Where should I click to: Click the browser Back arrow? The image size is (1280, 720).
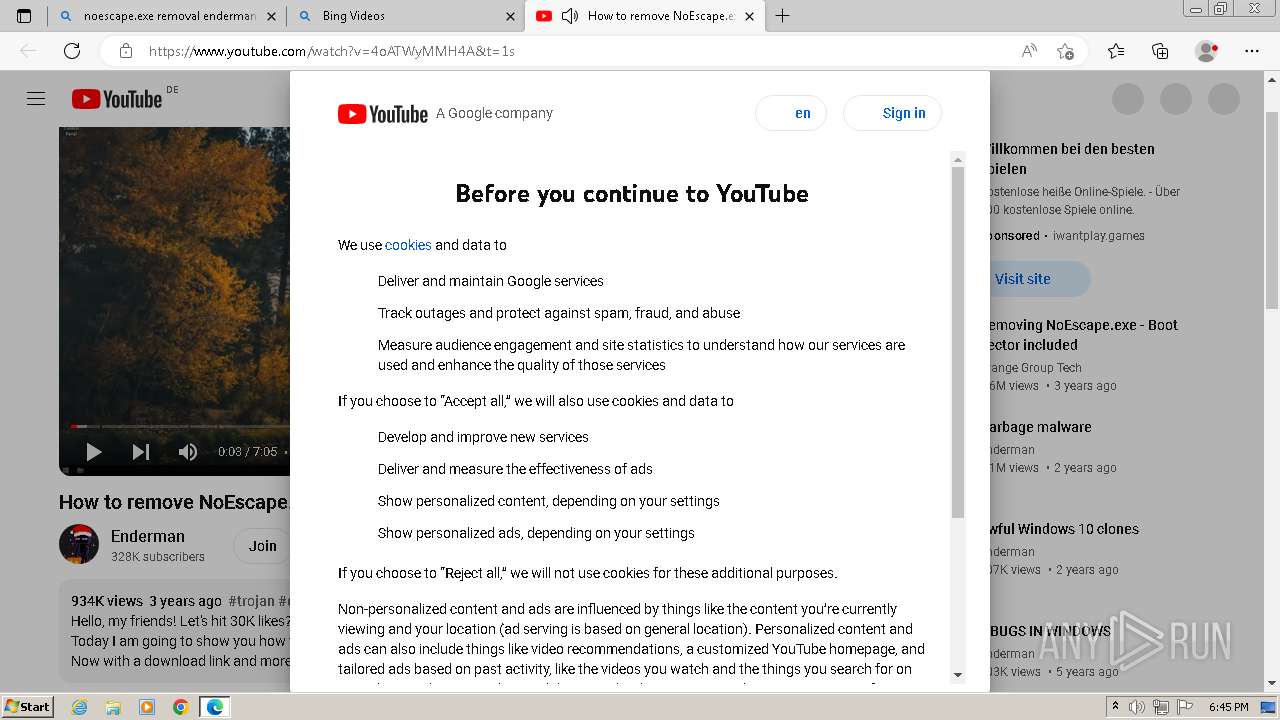click(x=28, y=51)
